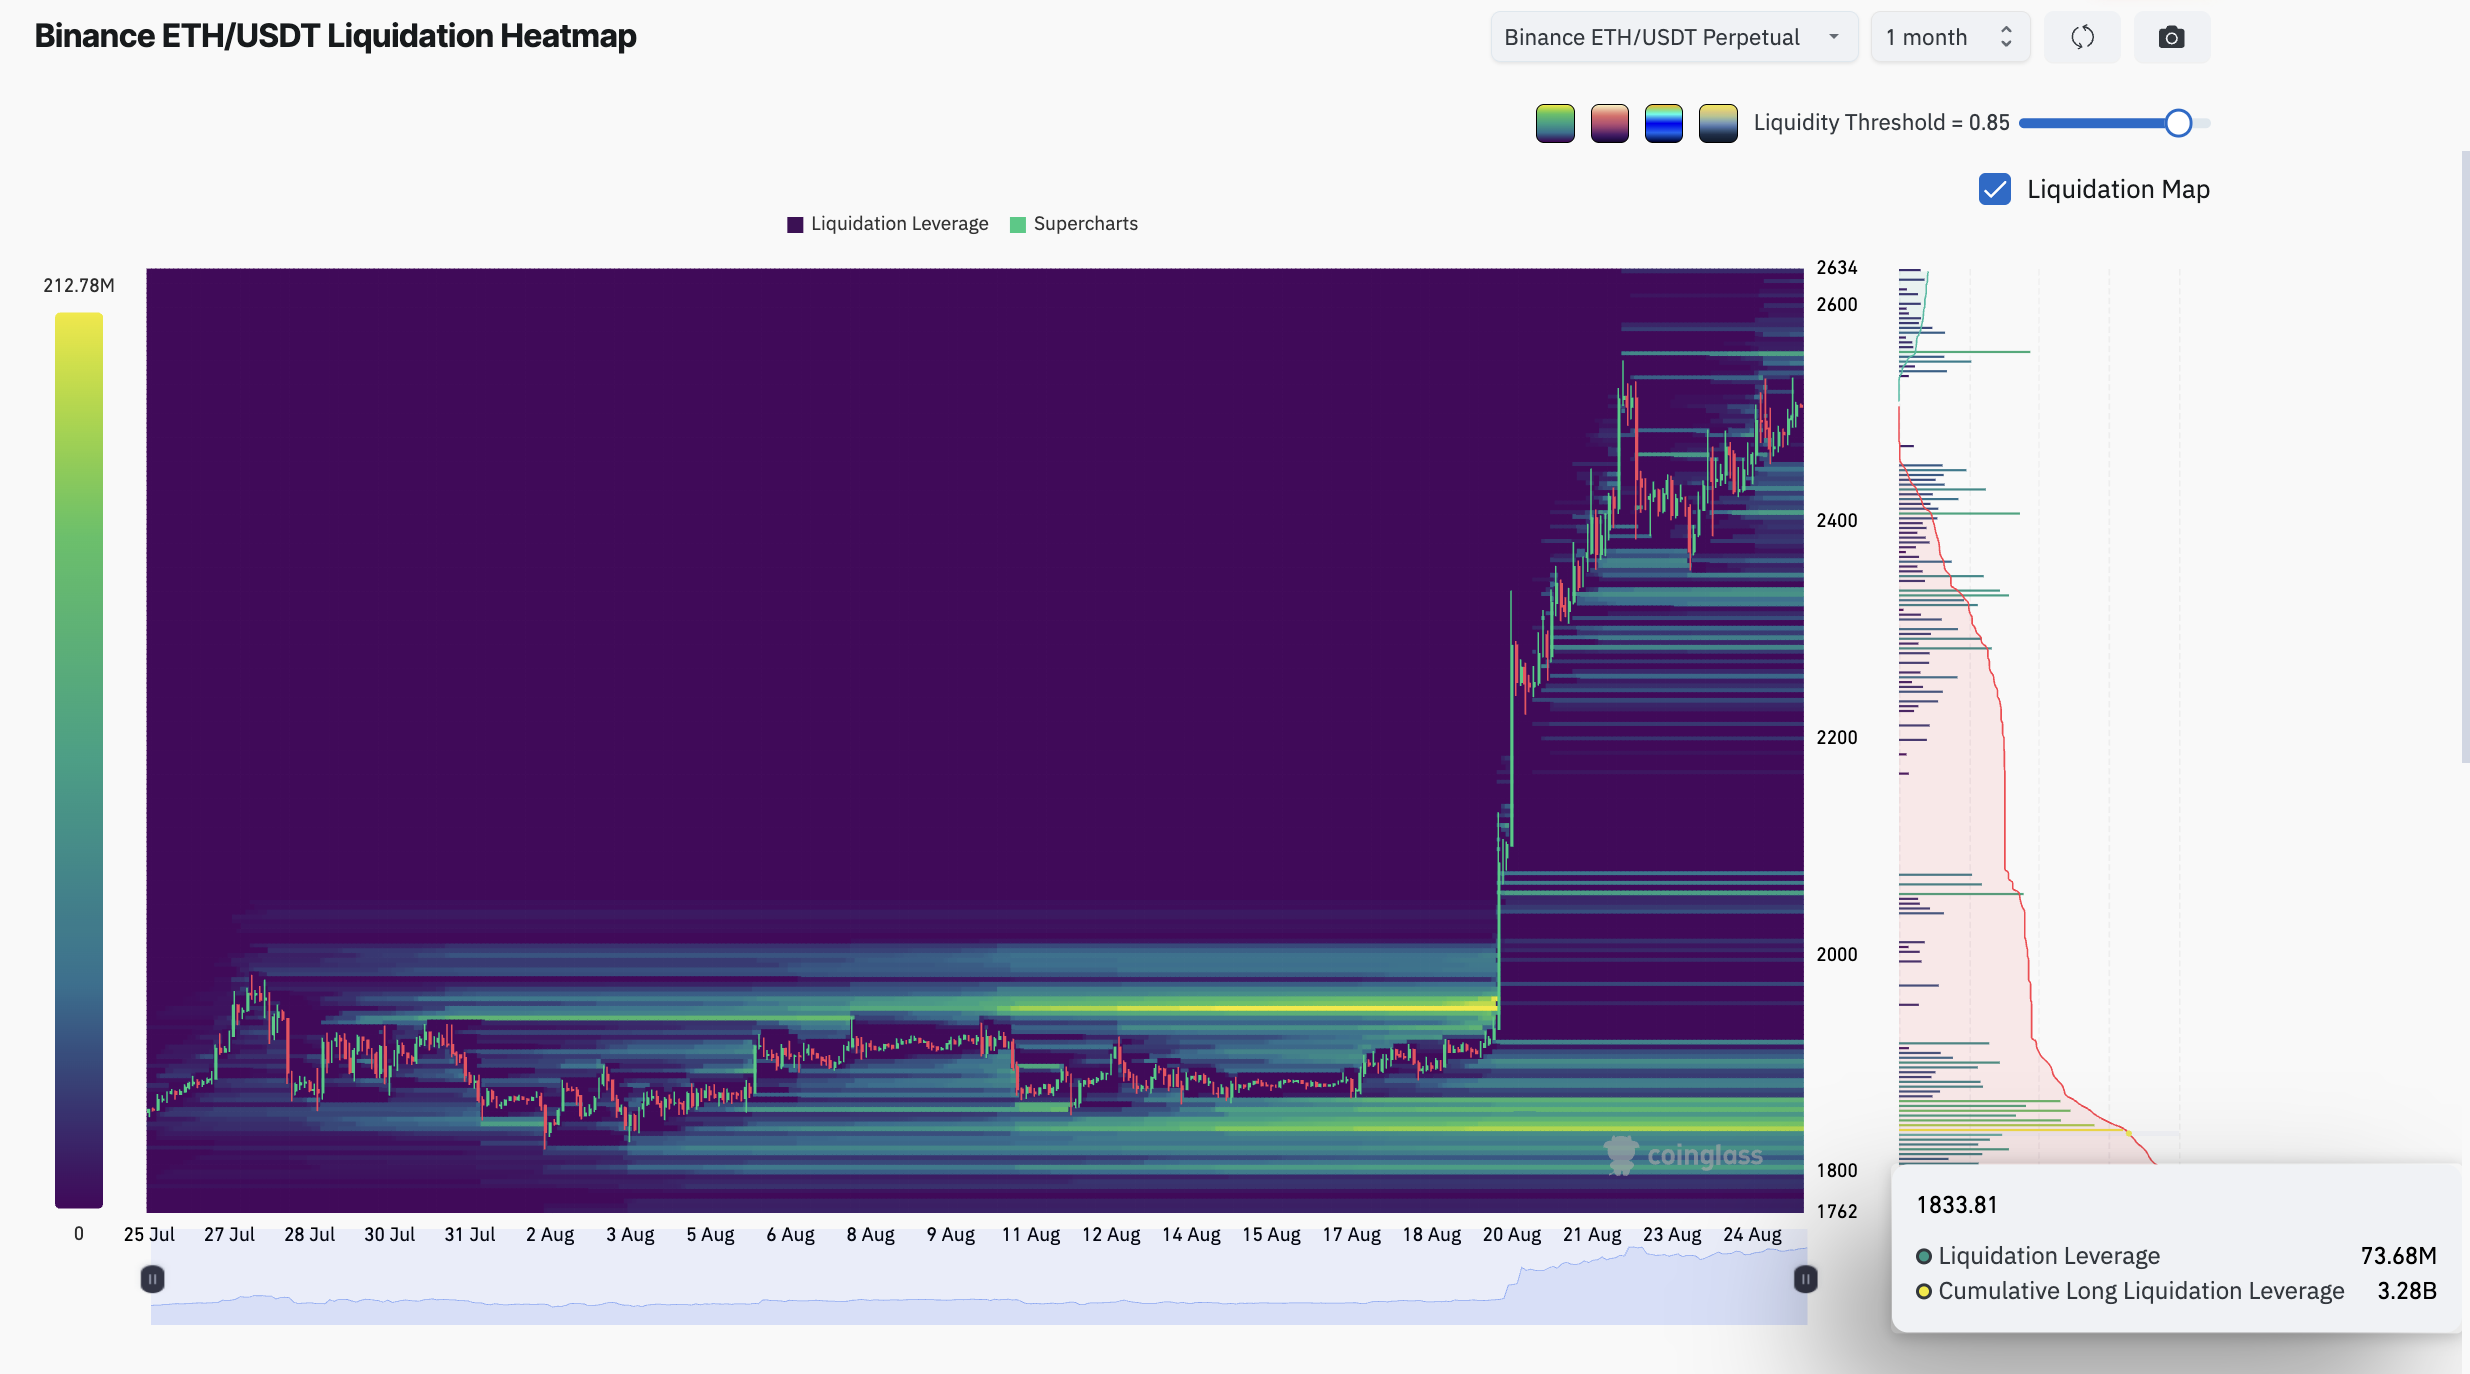Viewport: 2470px width, 1374px height.
Task: Click the heatmap color scale bar
Action: 79,760
